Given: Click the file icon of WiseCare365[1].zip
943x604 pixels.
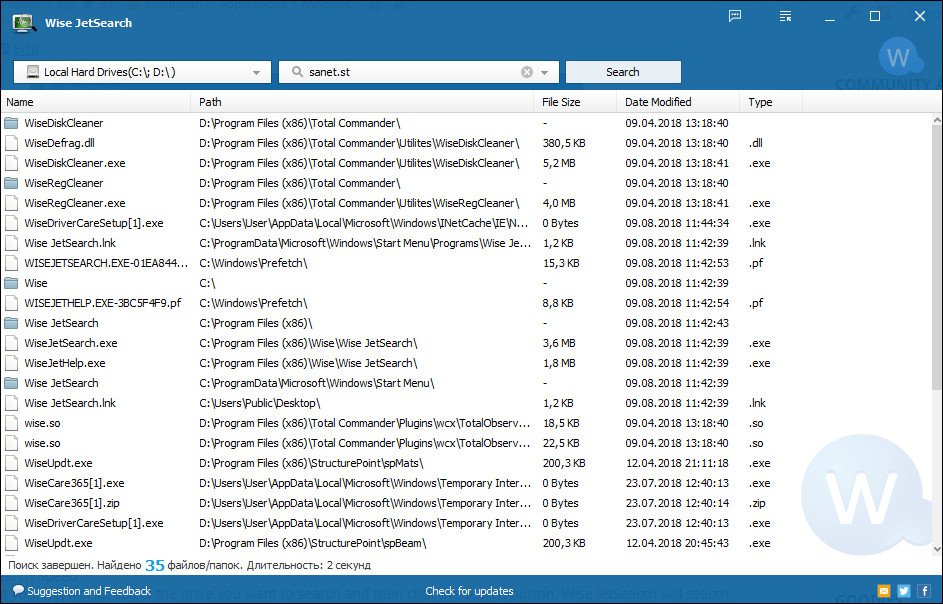Looking at the screenshot, I should click(11, 503).
